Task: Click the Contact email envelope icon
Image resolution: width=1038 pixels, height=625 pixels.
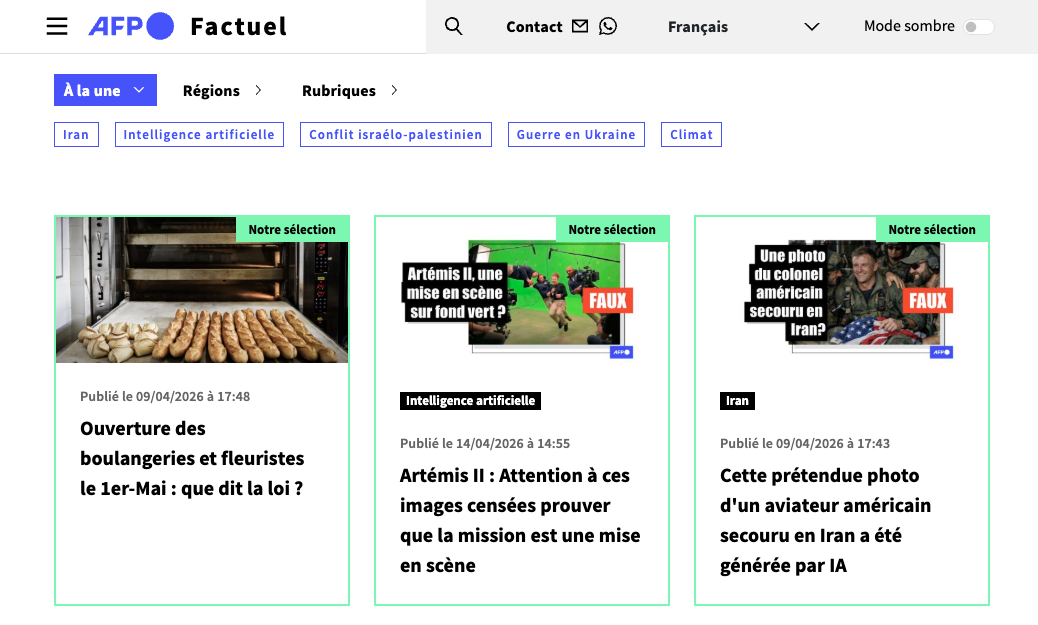Action: 580,26
